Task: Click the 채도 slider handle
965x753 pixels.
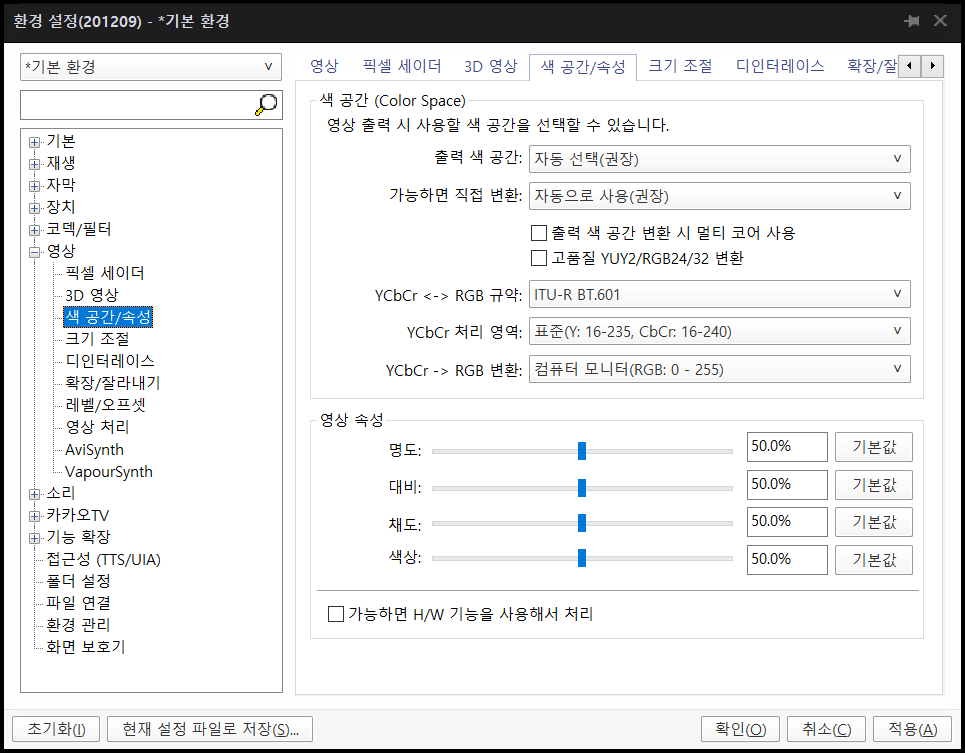Action: 582,524
